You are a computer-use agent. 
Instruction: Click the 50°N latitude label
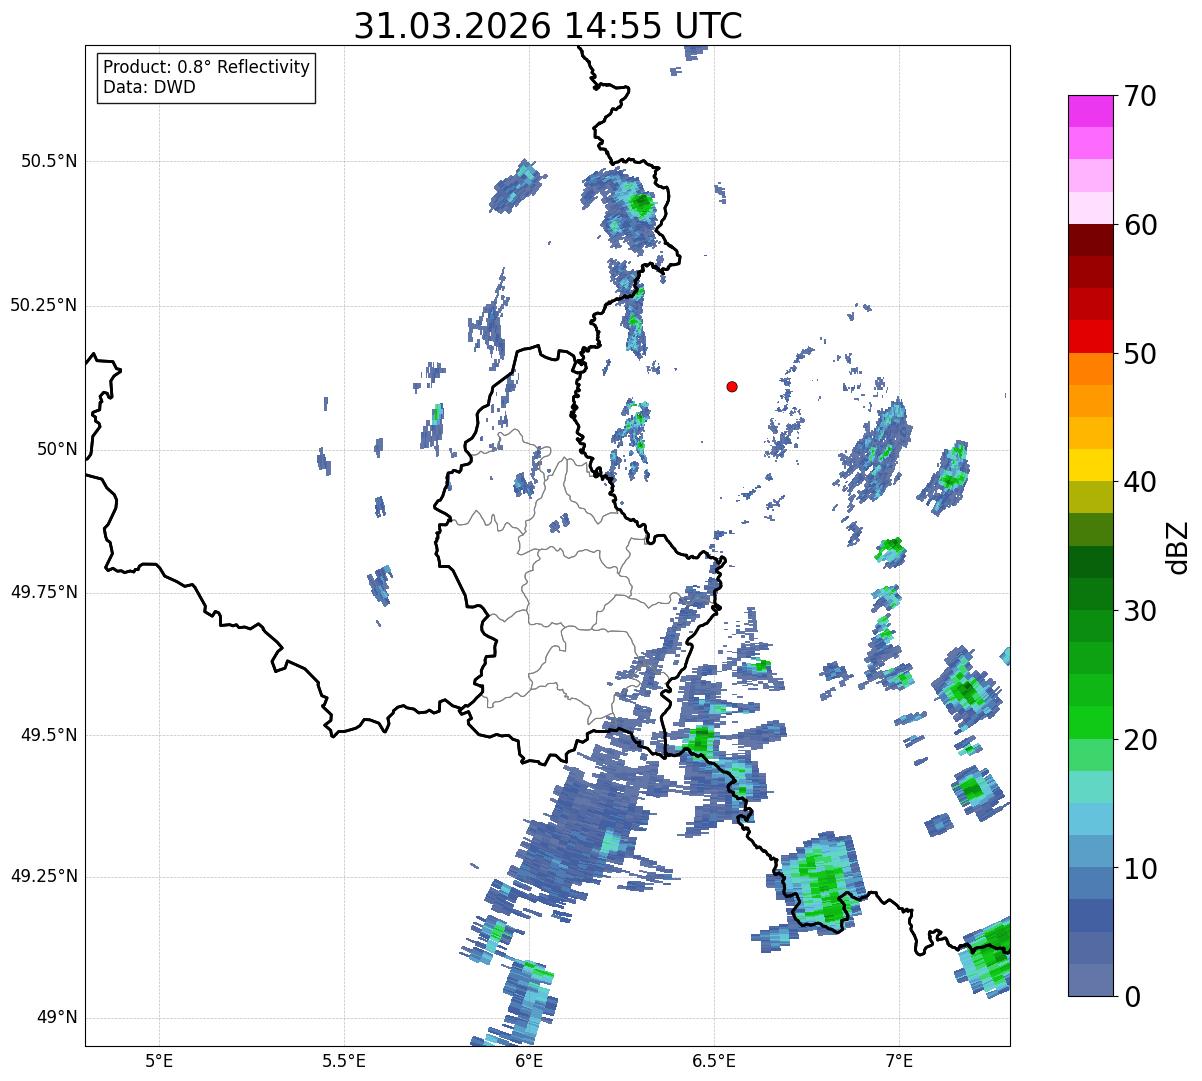(x=57, y=449)
